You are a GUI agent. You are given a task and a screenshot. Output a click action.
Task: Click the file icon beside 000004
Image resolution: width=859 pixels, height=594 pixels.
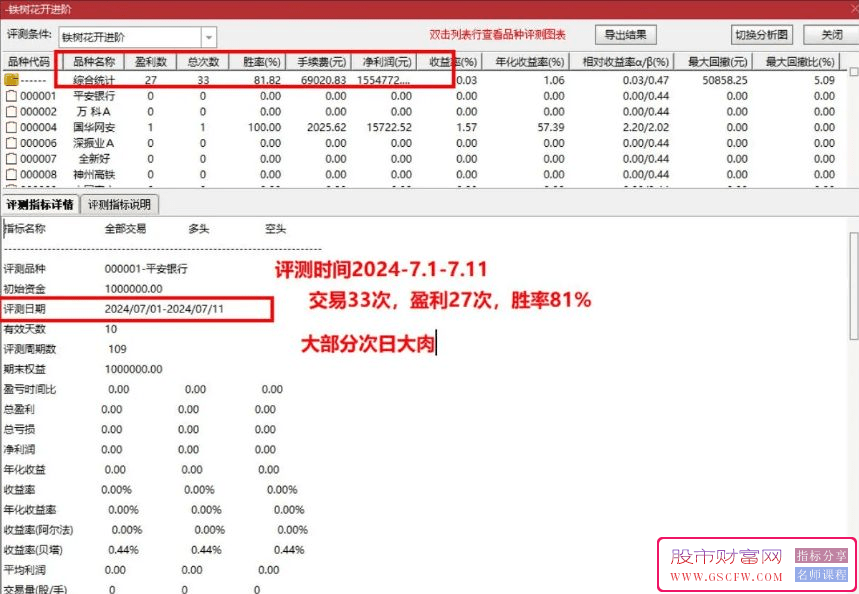11,128
